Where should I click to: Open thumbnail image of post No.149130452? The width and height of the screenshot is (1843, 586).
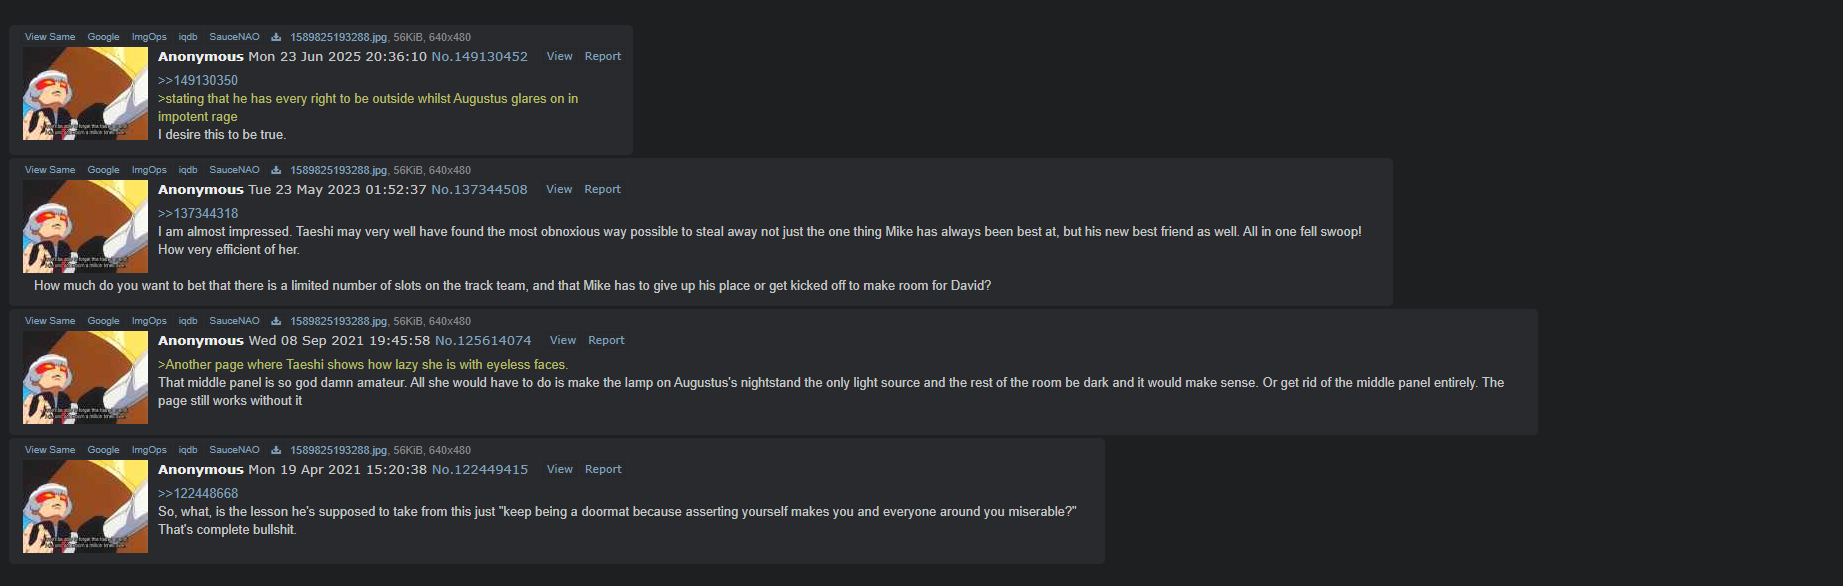click(x=85, y=93)
